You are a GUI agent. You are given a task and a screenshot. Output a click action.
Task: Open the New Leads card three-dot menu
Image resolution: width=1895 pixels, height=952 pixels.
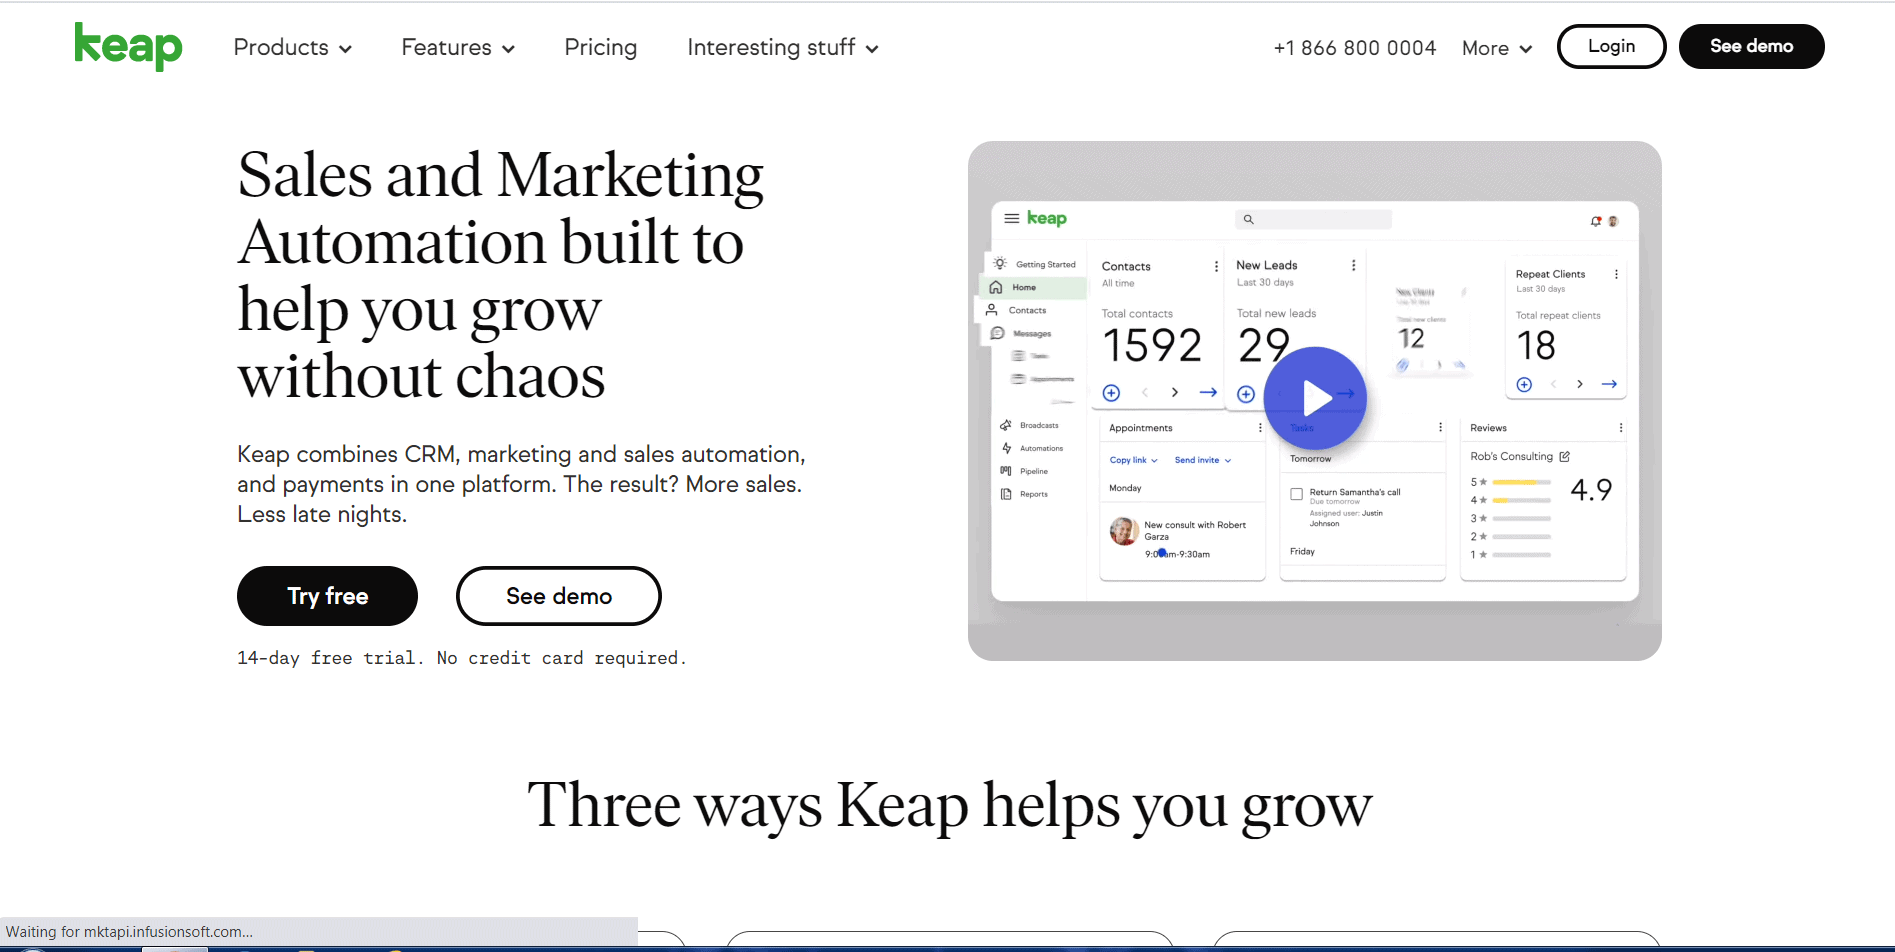pos(1353,265)
